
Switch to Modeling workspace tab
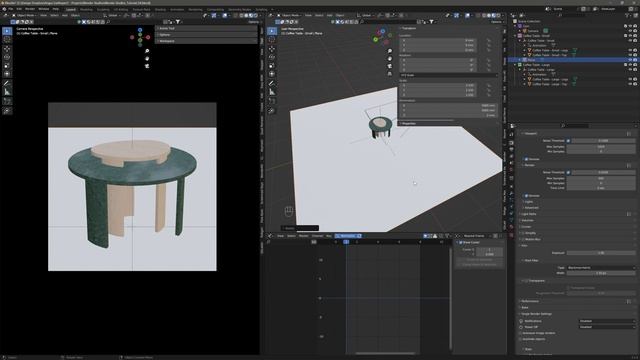(x=86, y=9)
